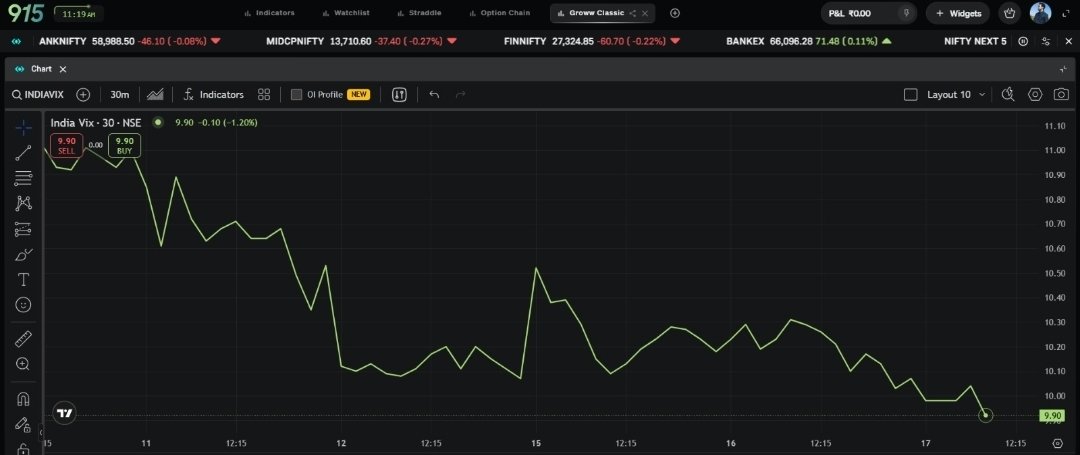
Task: Click the red SELL 9.90 button
Action: point(67,145)
